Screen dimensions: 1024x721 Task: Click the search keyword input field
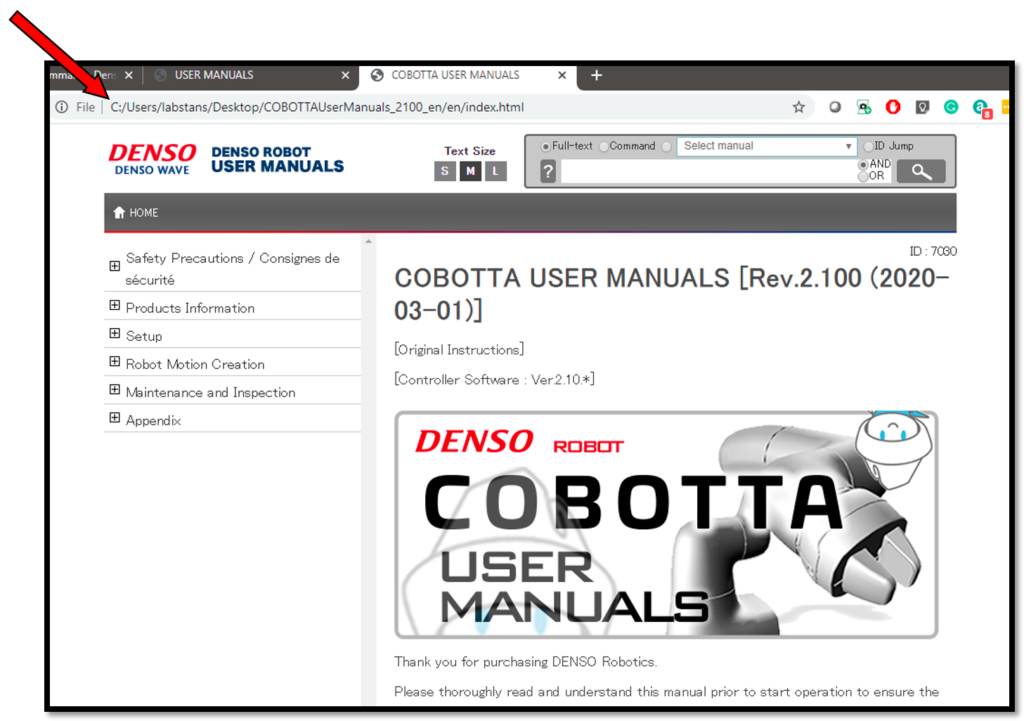(709, 172)
